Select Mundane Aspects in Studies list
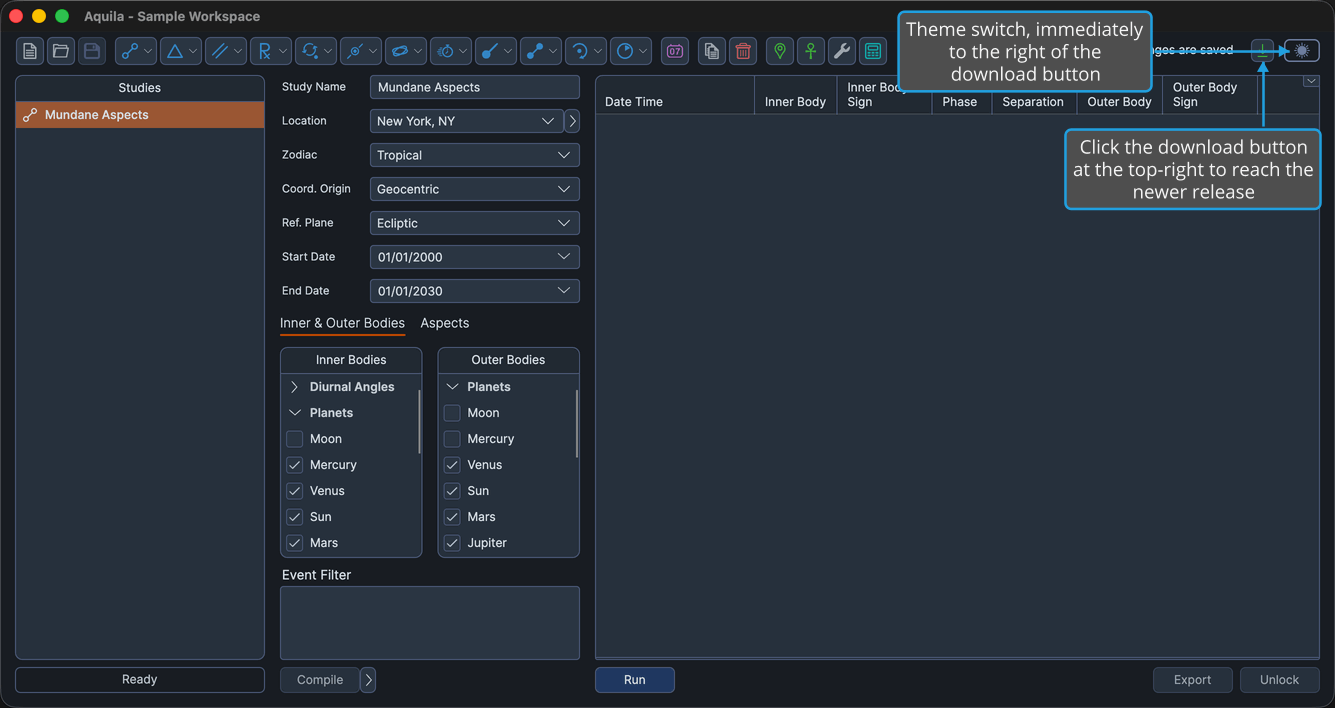1335x708 pixels. click(x=140, y=115)
